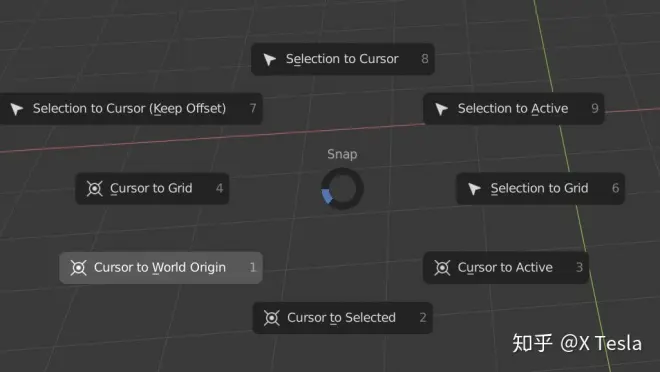
Task: Click shortcut number 4 label
Action: [x=219, y=188]
